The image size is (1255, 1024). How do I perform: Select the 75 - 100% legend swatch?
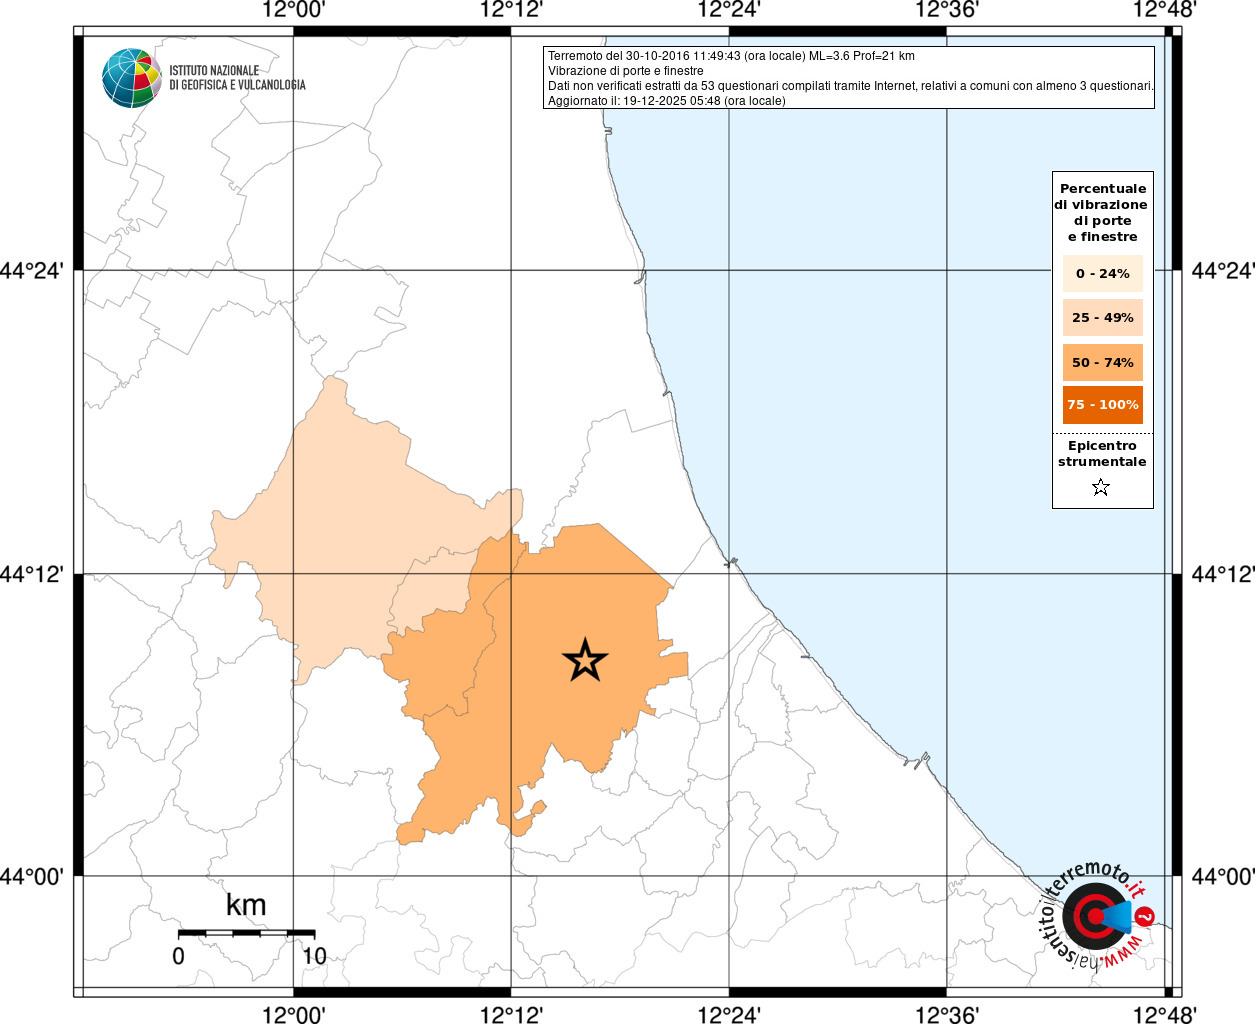(x=1103, y=405)
